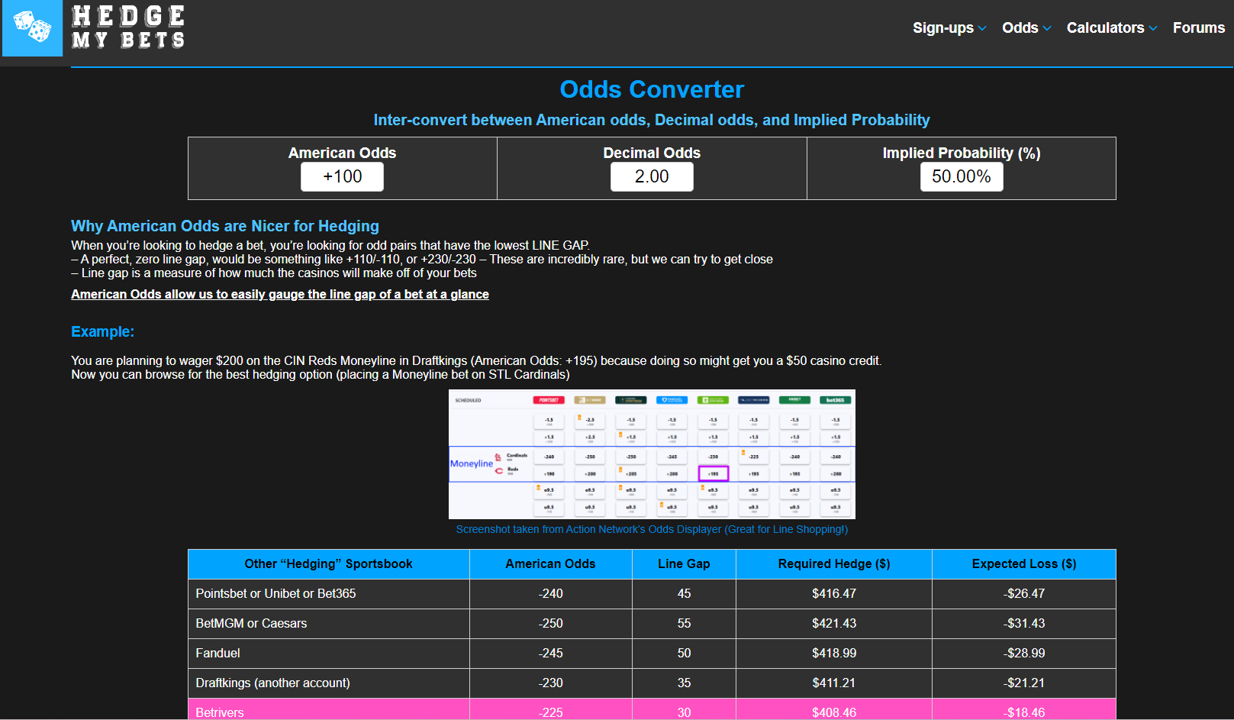The width and height of the screenshot is (1234, 720).
Task: Expand the Sign-ups dropdown chevron
Action: [982, 29]
